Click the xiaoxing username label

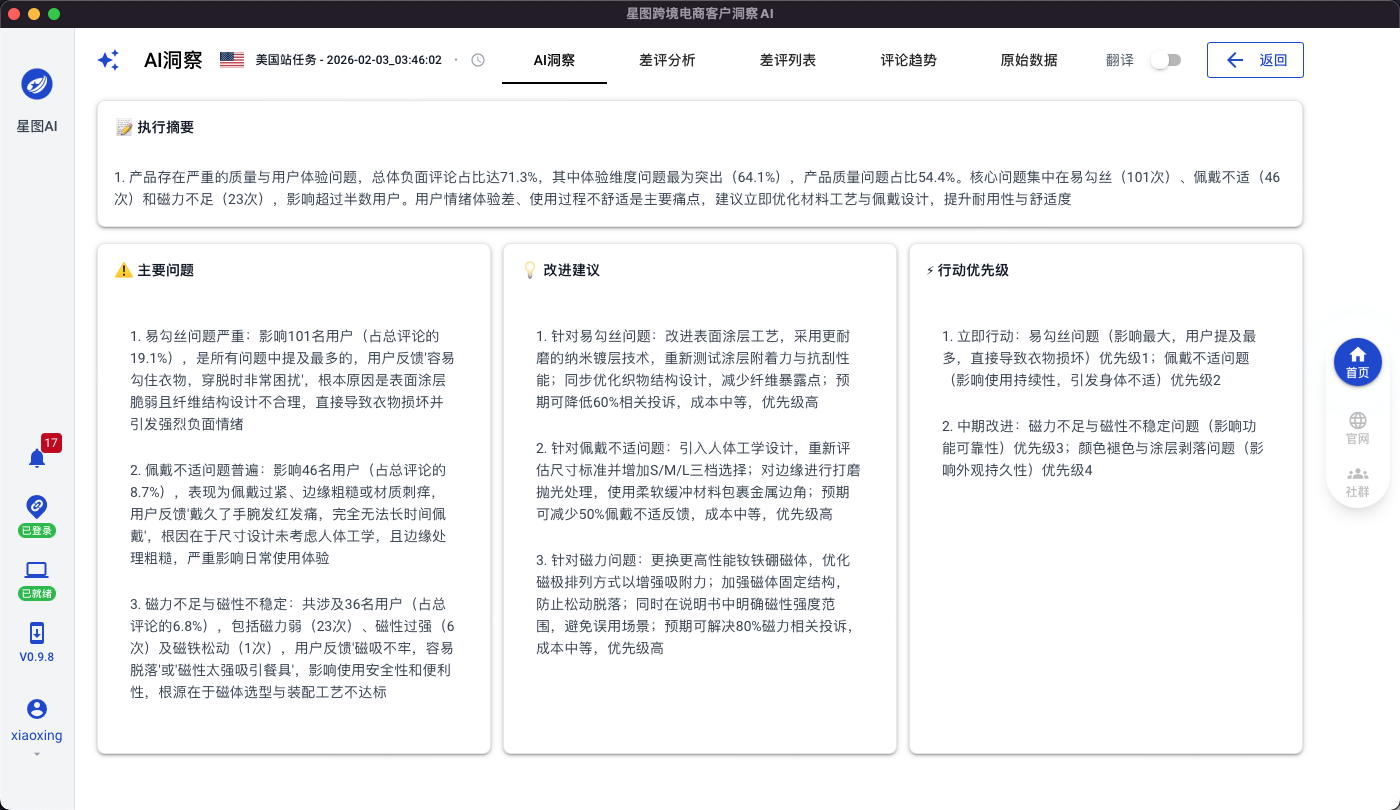click(x=37, y=735)
